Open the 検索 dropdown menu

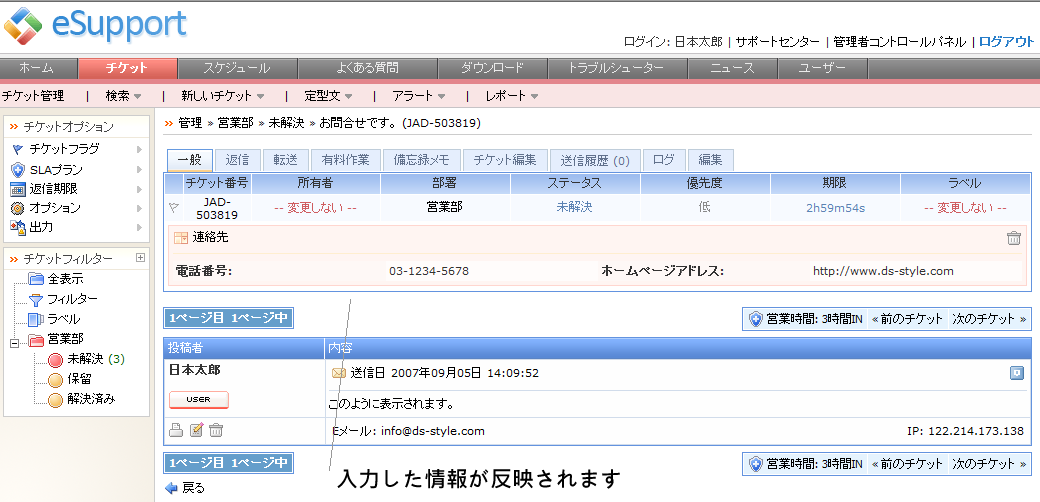click(123, 96)
